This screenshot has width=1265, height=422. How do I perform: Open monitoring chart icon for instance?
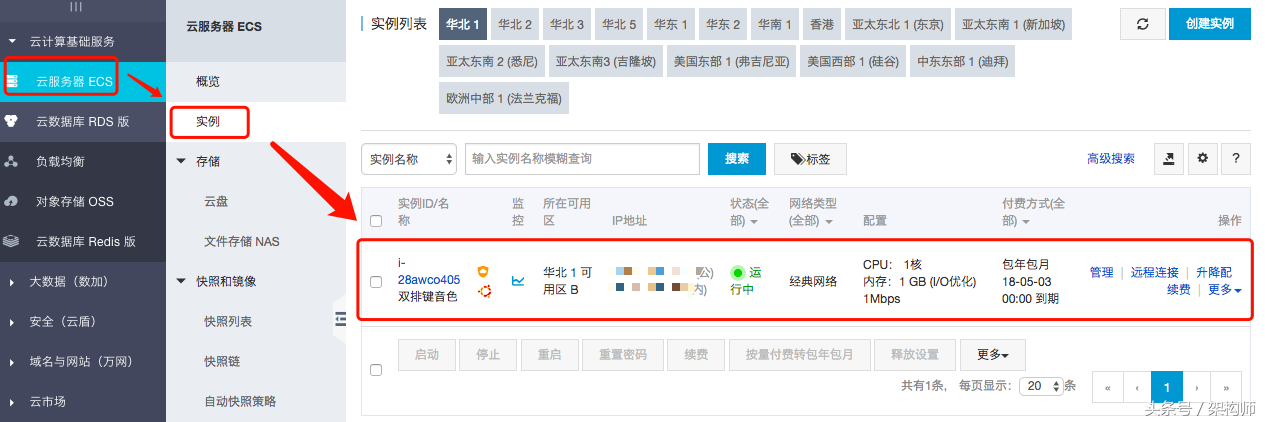[x=518, y=282]
